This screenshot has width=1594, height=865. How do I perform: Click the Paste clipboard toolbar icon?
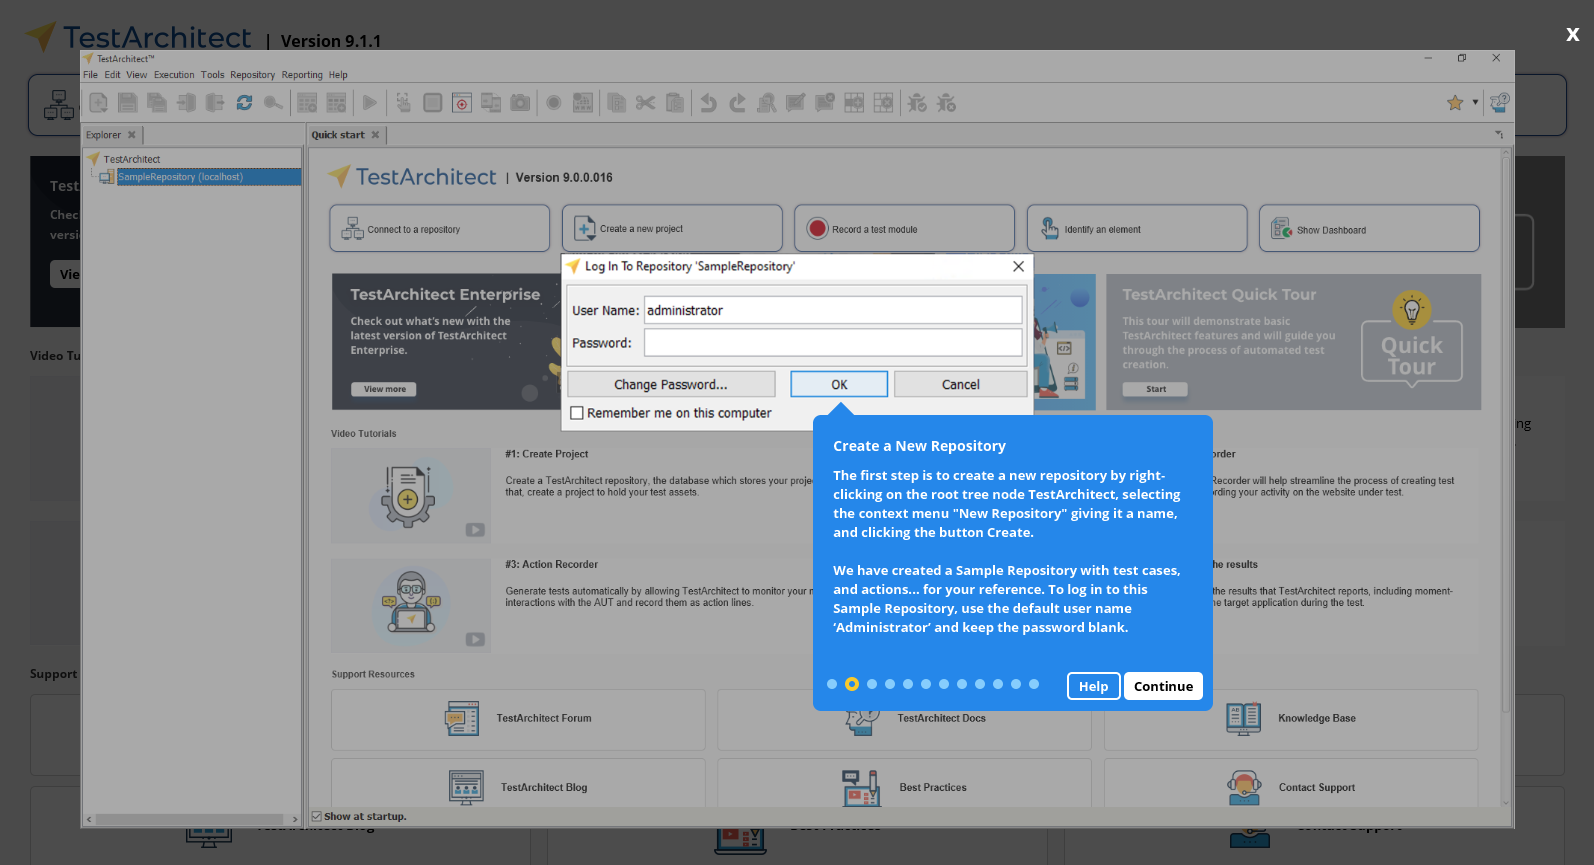(x=675, y=102)
